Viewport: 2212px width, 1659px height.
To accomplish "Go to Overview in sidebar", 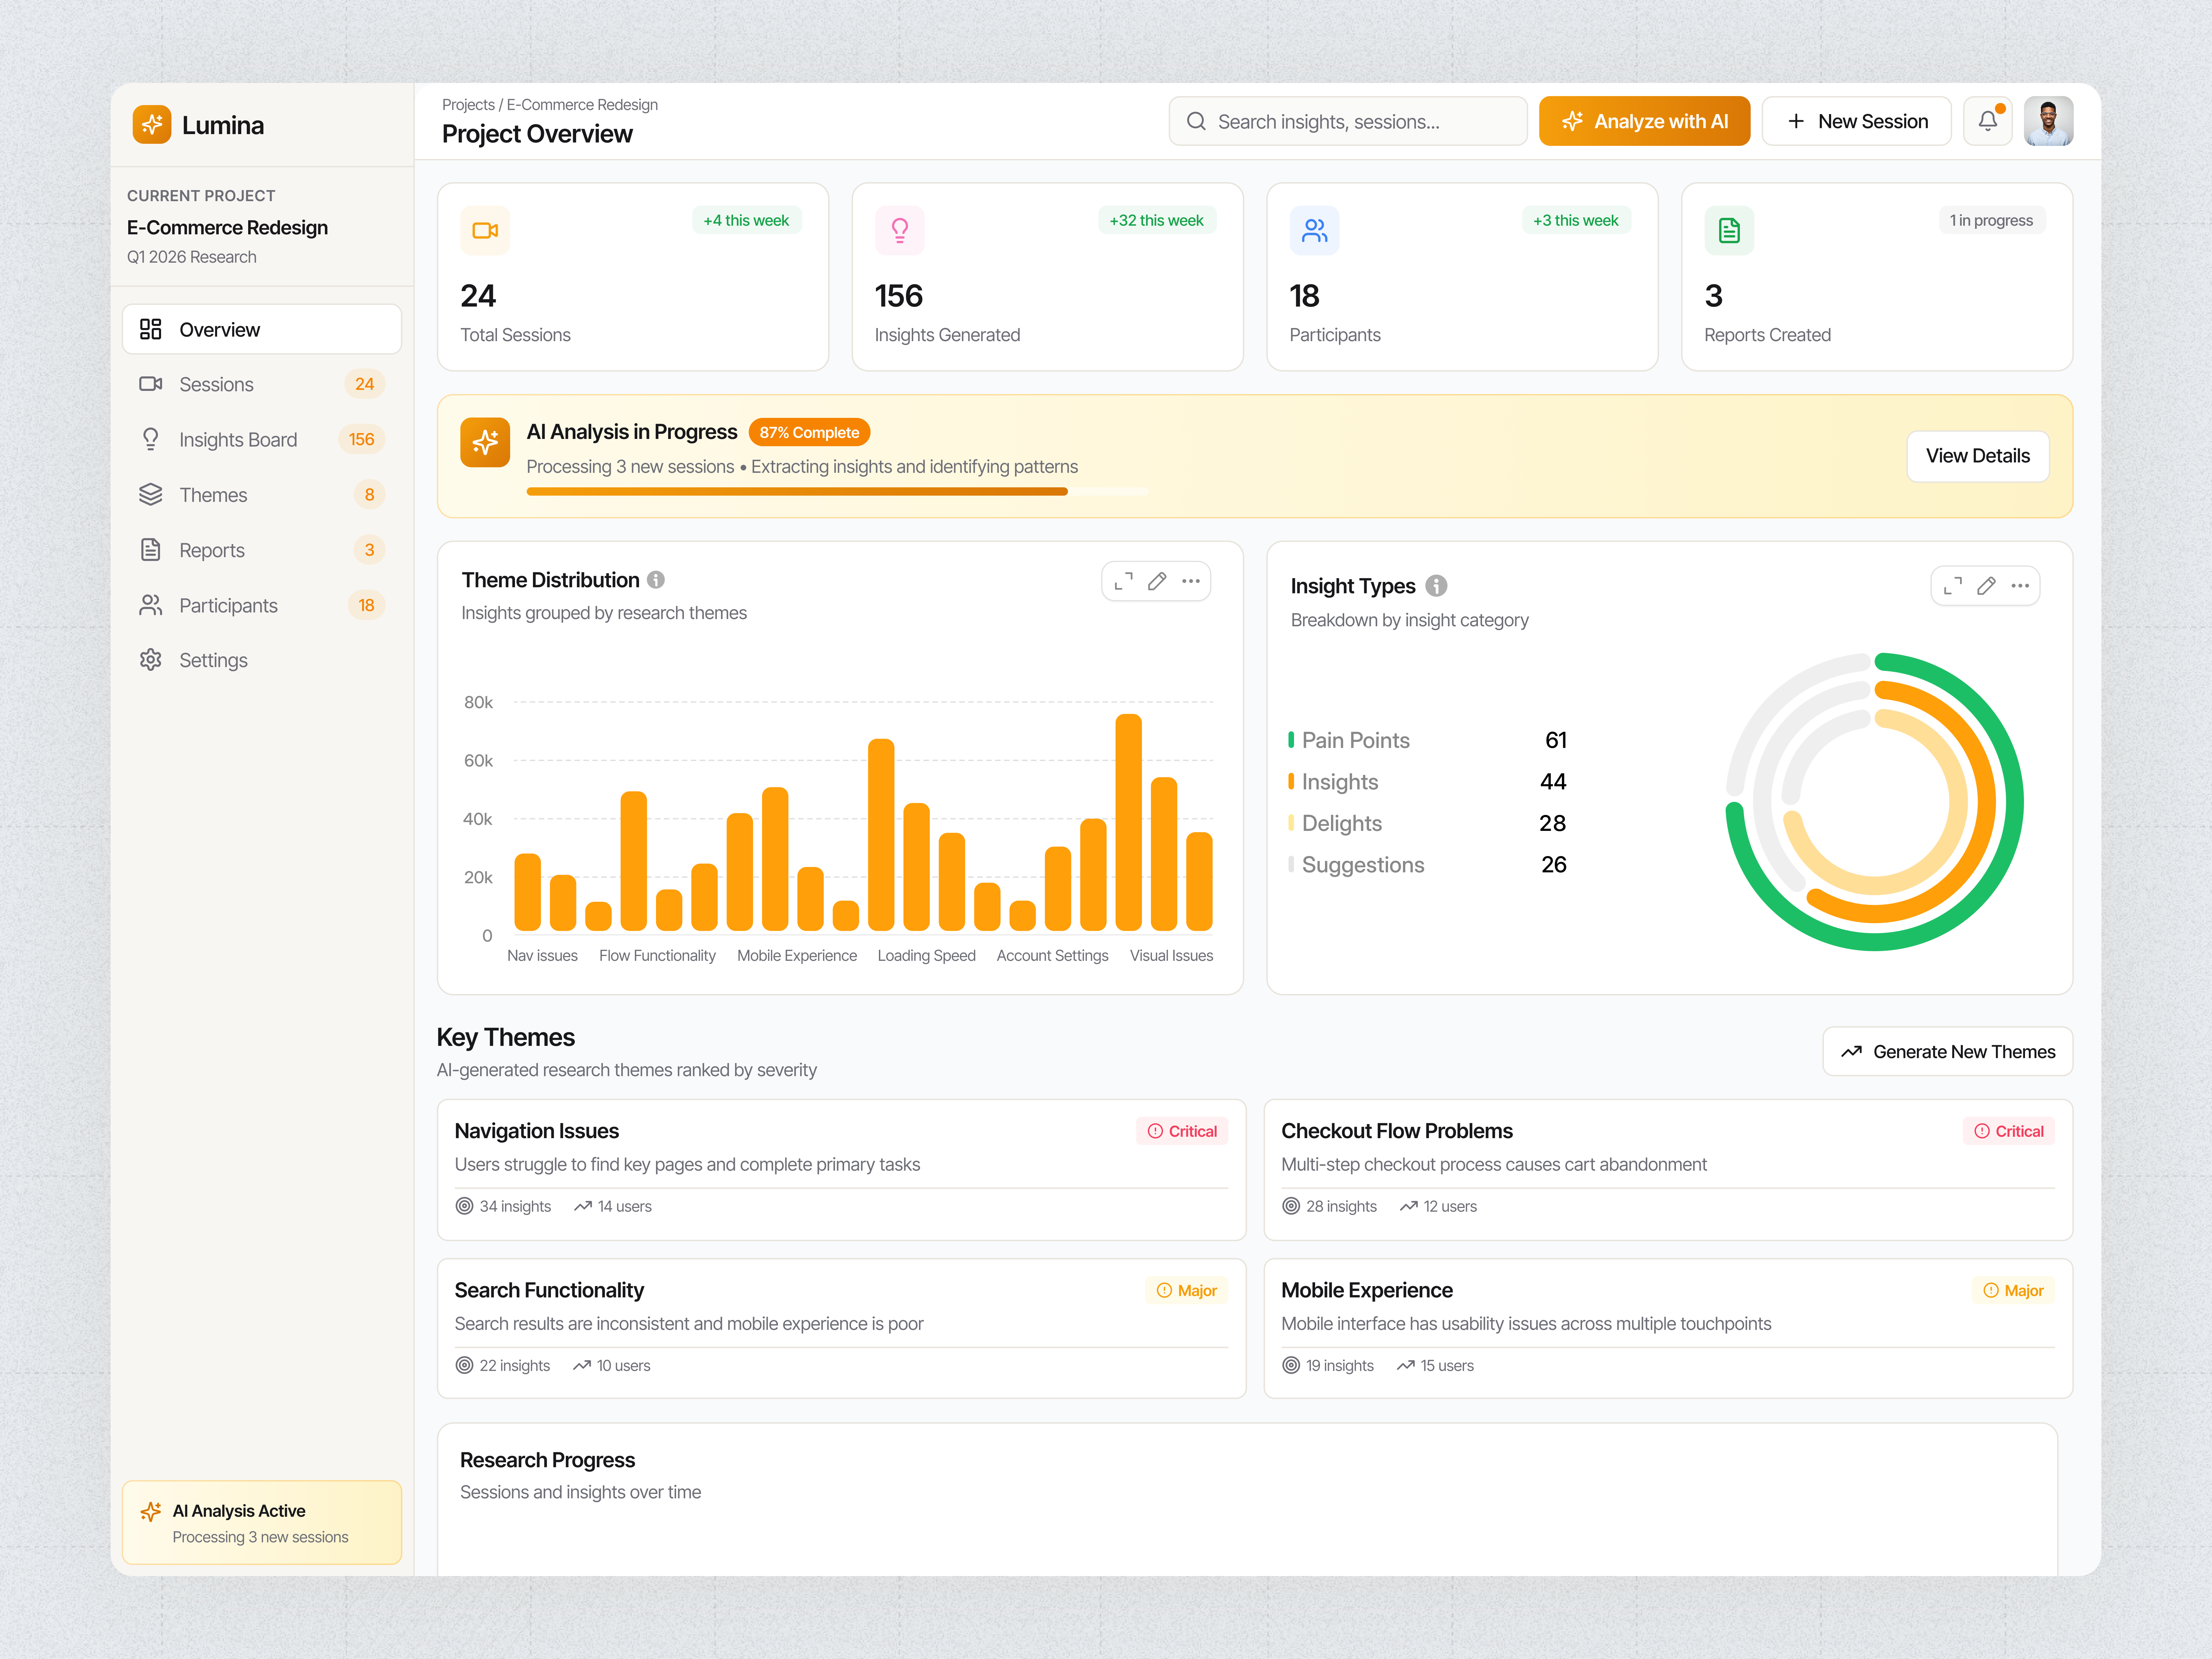I will tap(262, 329).
